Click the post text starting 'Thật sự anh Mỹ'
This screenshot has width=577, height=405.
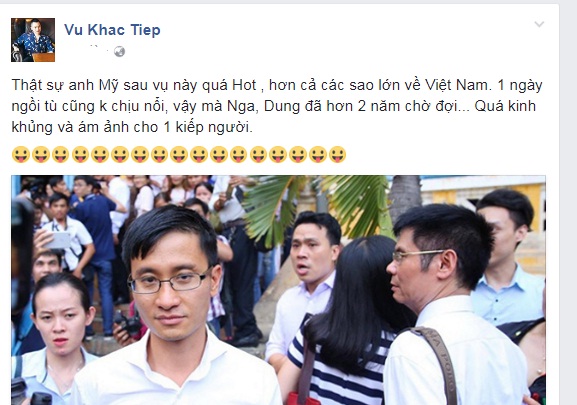tap(277, 106)
